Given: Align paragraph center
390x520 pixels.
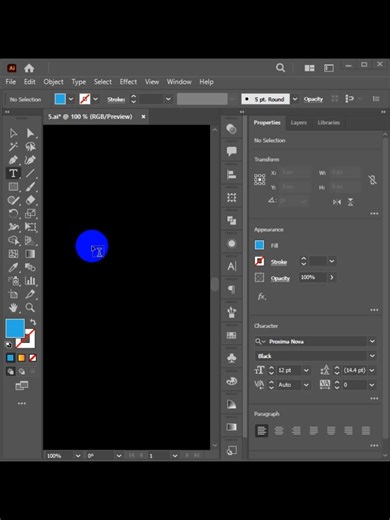Looking at the screenshot, I should click(279, 431).
